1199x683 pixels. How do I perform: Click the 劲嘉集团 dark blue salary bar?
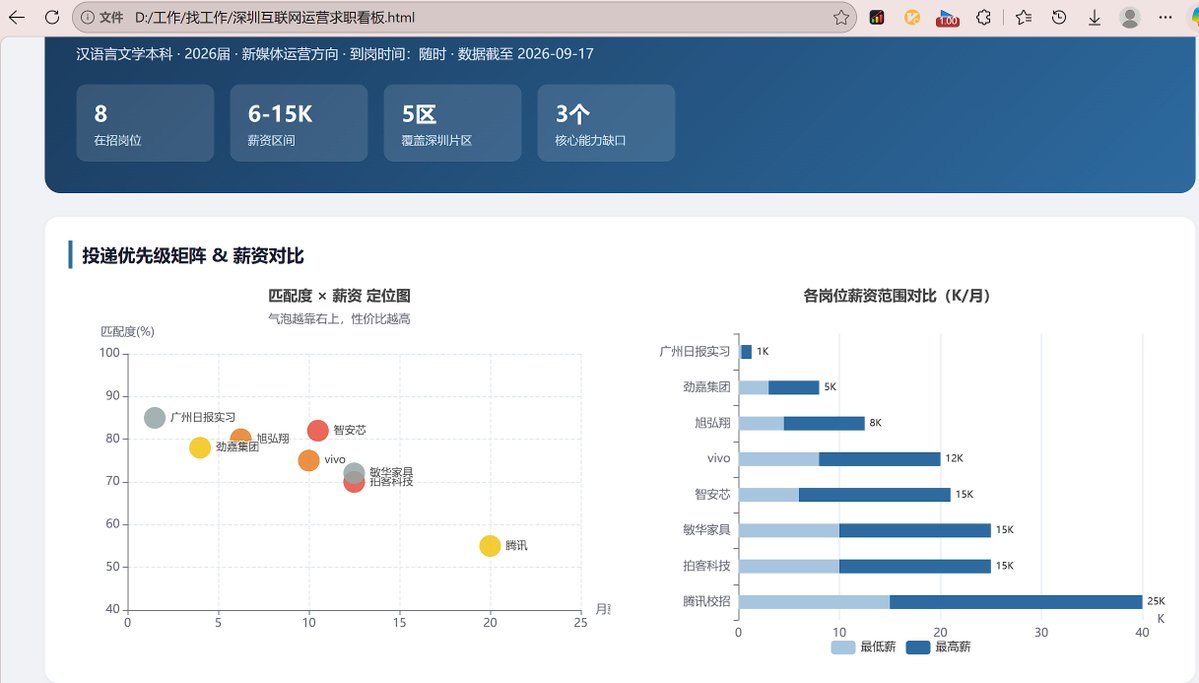(x=794, y=387)
